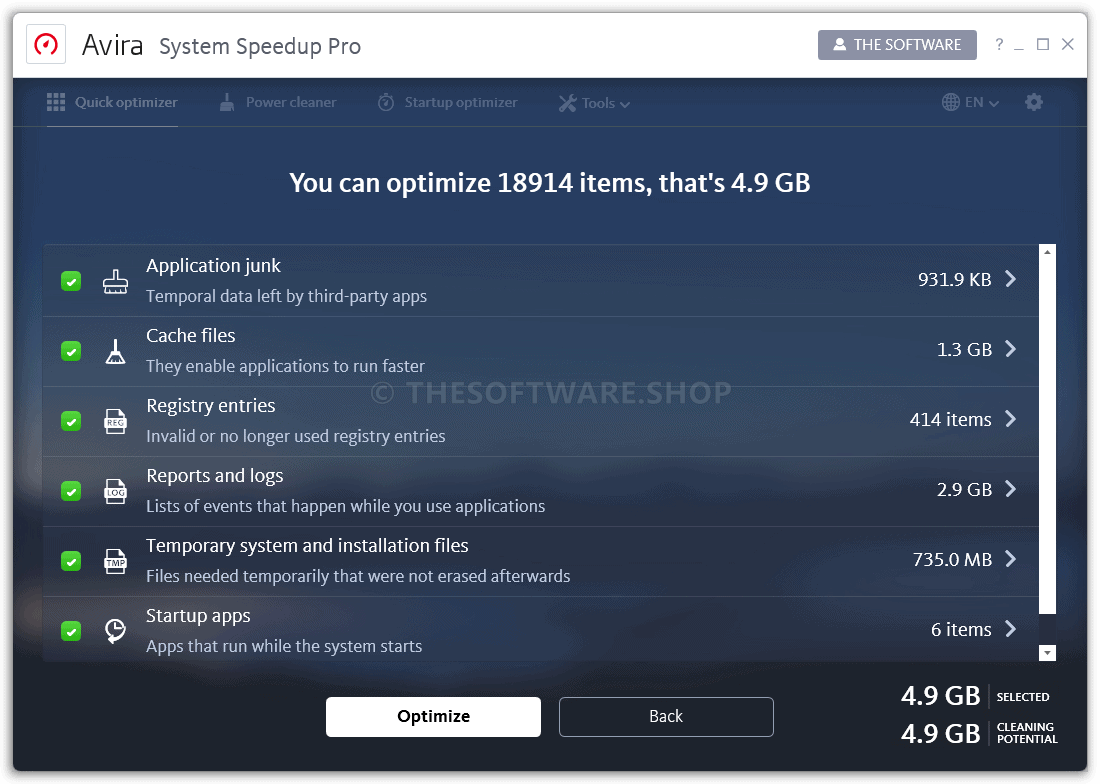Switch to the Quick optimizer tab
1100x784 pixels.
click(x=112, y=102)
